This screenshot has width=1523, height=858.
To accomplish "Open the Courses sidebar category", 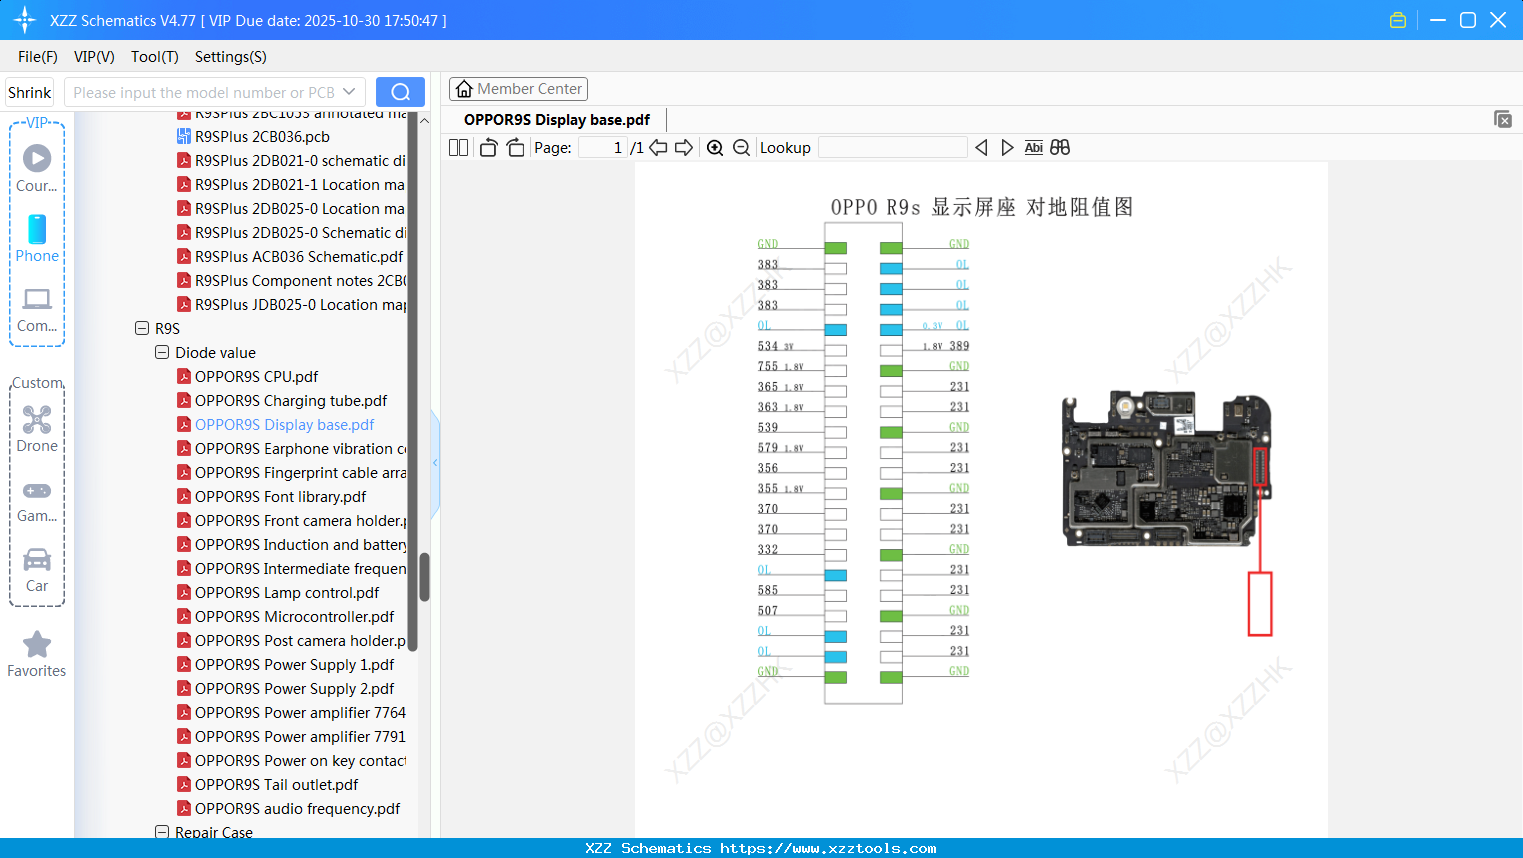I will click(37, 168).
